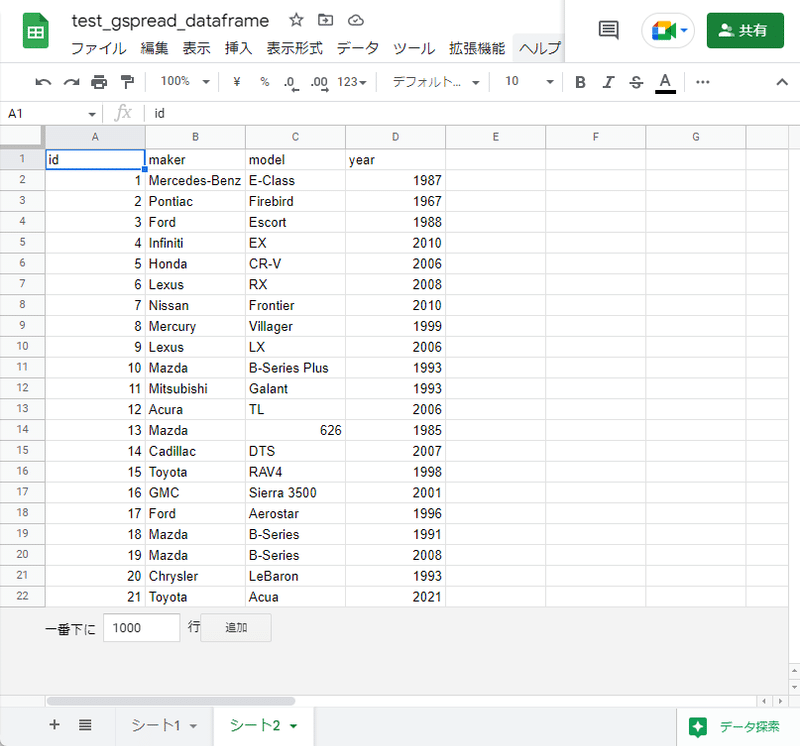800x746 pixels.
Task: Collapse the menu header with chevron
Action: coord(782,82)
